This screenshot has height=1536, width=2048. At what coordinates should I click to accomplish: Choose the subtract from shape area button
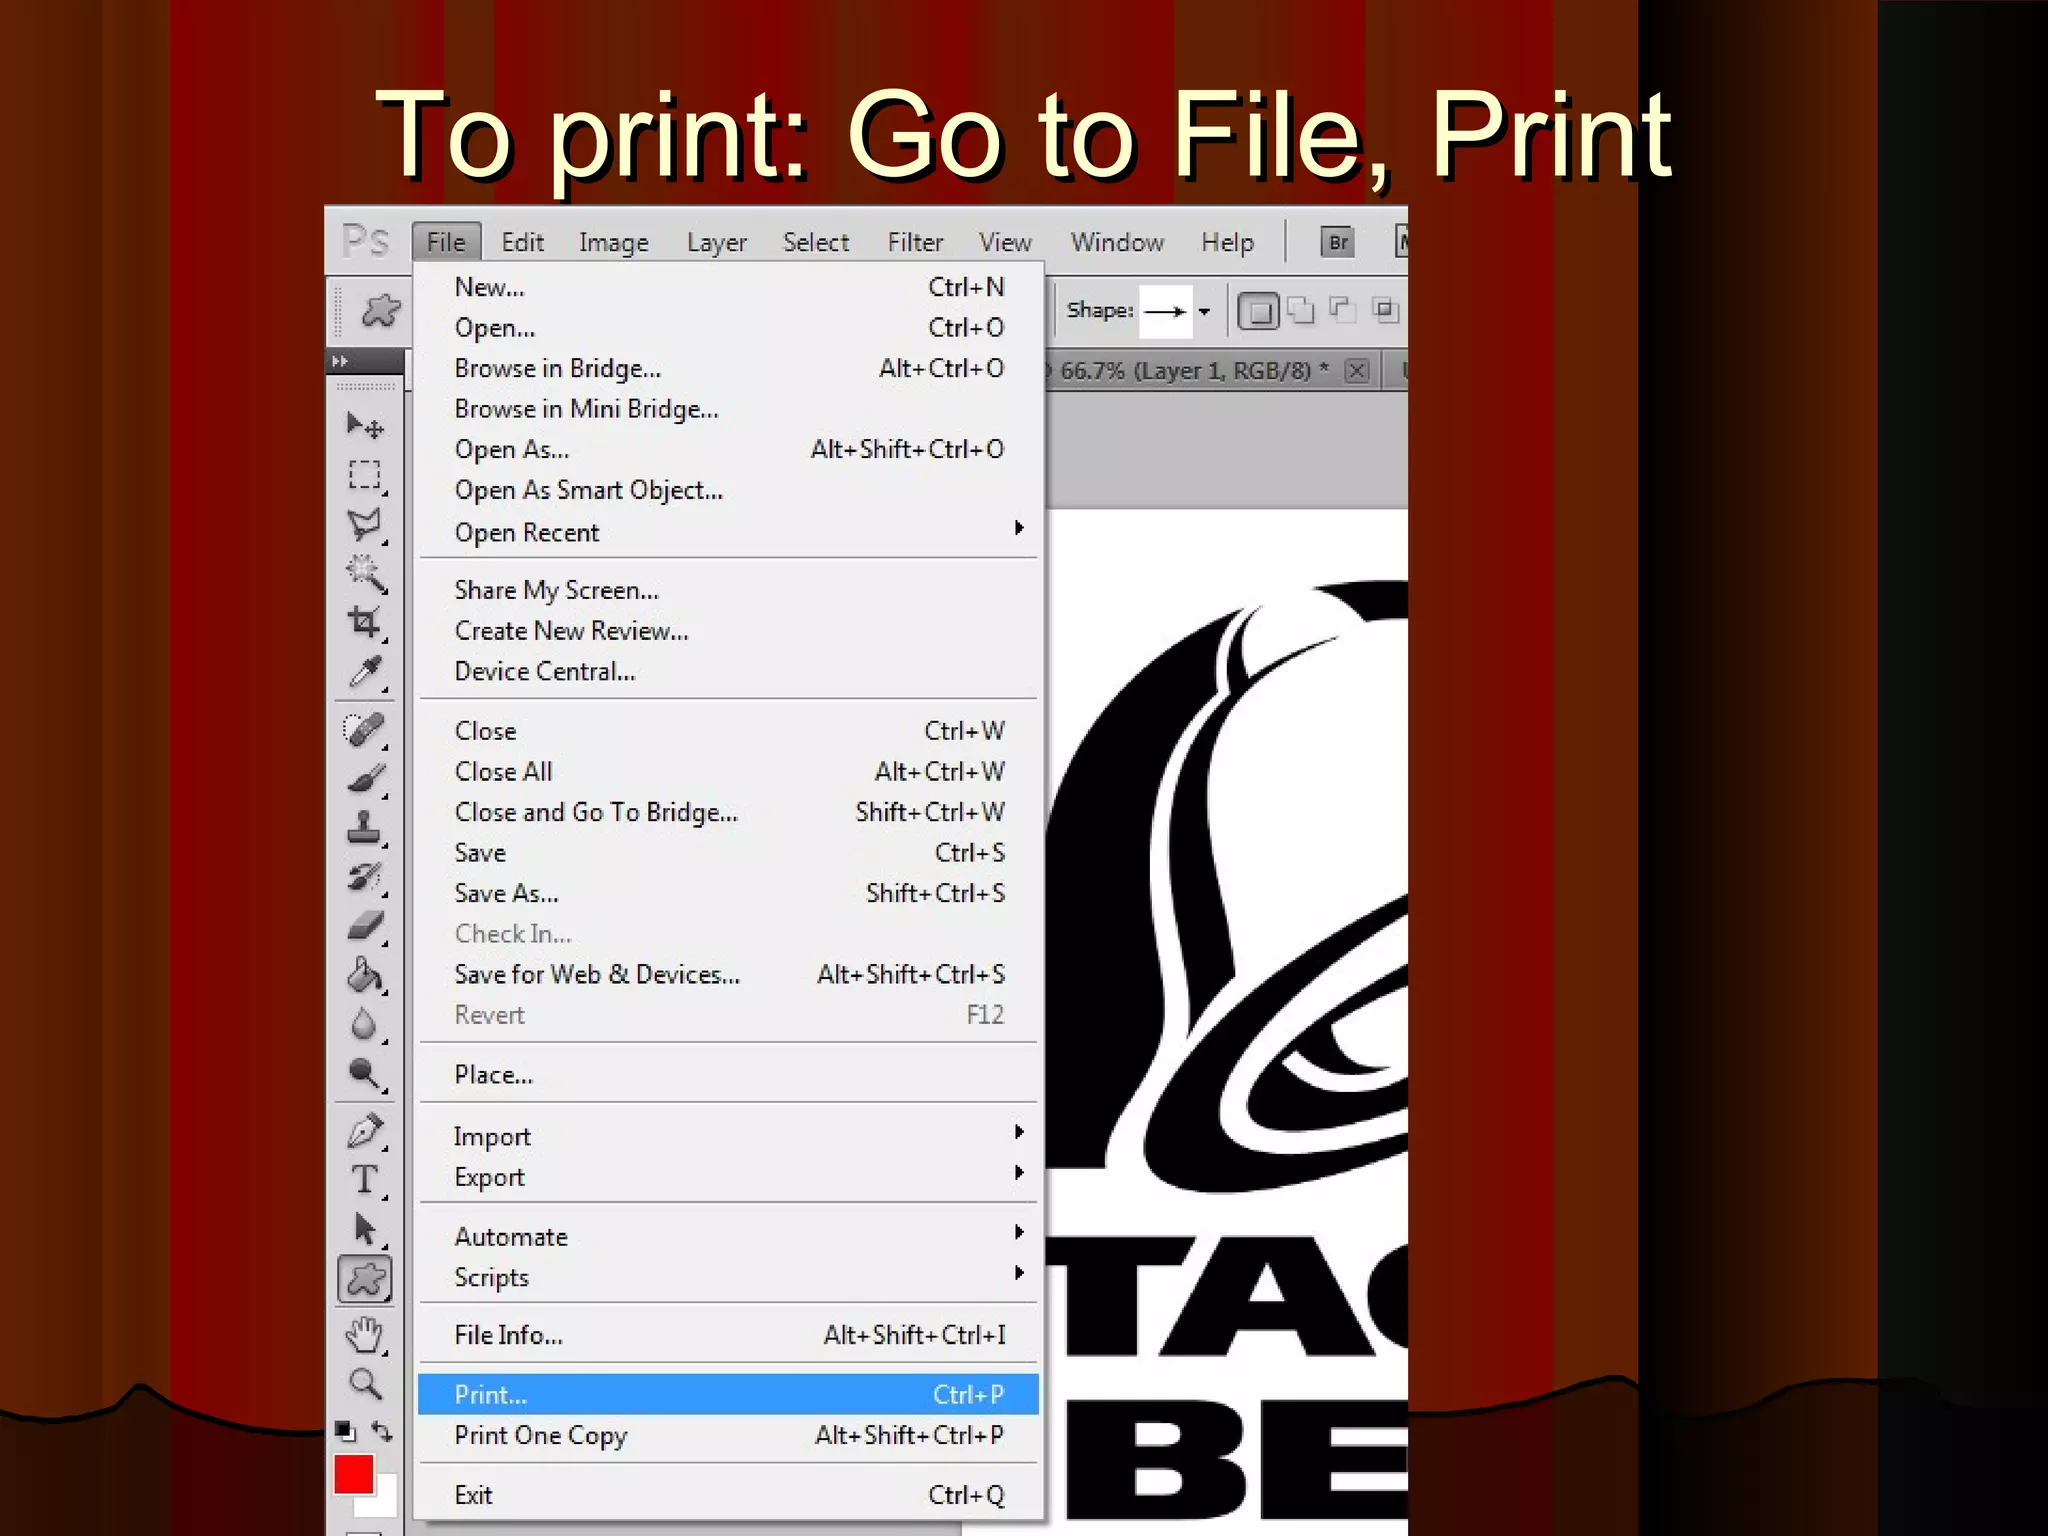pos(1342,311)
